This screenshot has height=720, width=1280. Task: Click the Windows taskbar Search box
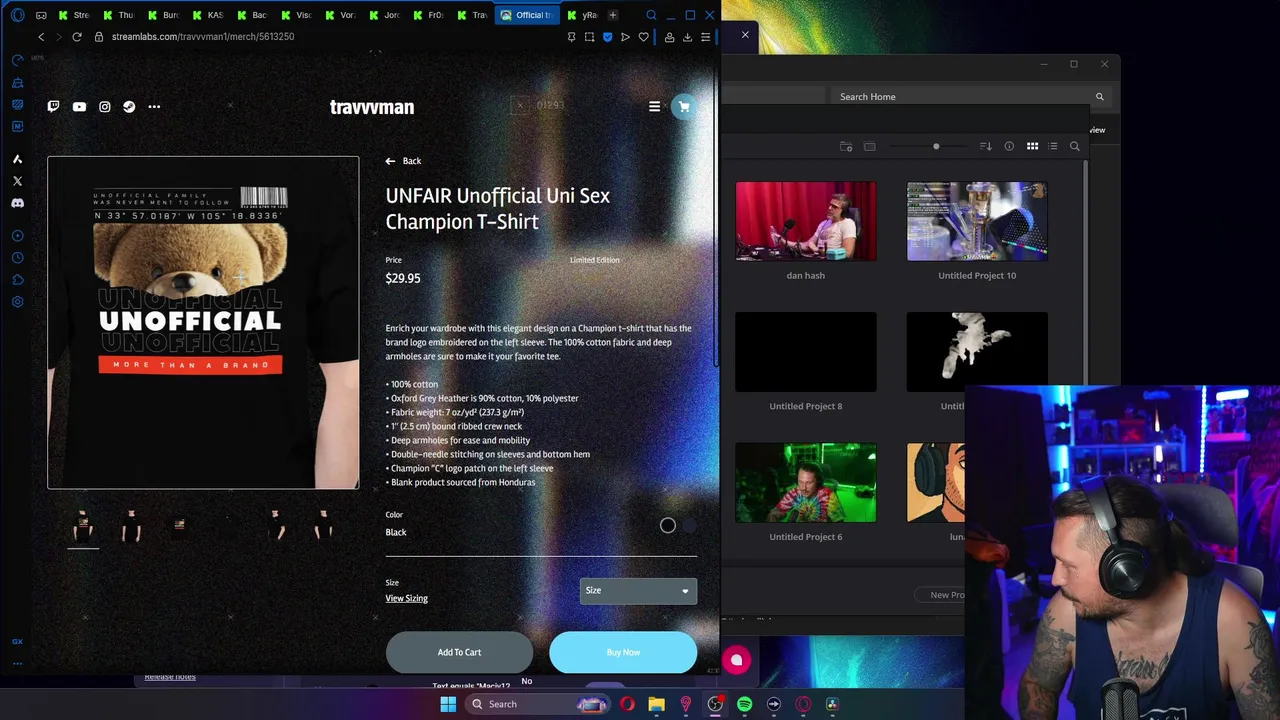click(538, 704)
